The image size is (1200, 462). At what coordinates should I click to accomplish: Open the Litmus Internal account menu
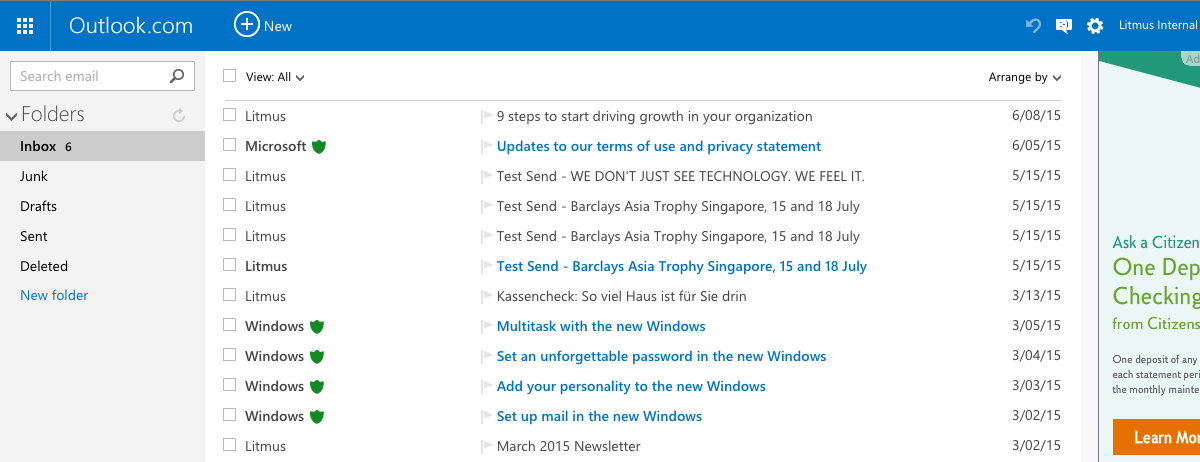[x=1158, y=26]
